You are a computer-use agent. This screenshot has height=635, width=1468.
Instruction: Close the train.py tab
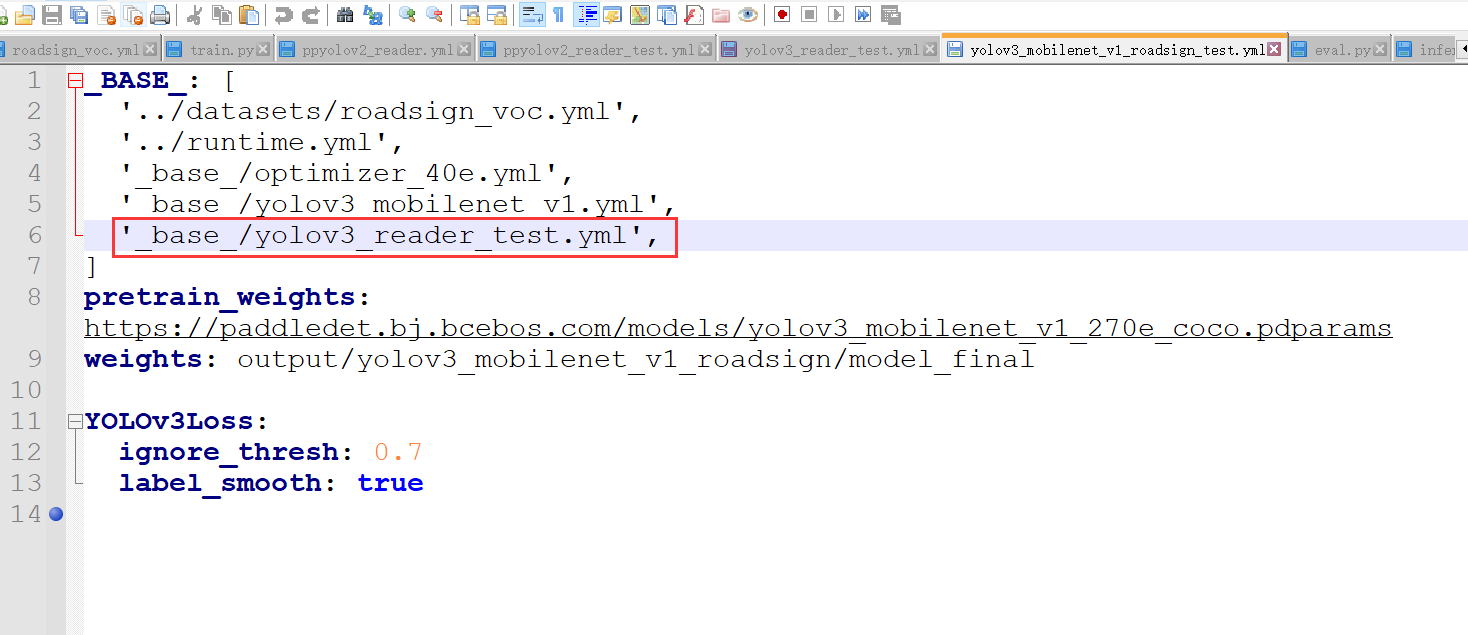[x=263, y=50]
